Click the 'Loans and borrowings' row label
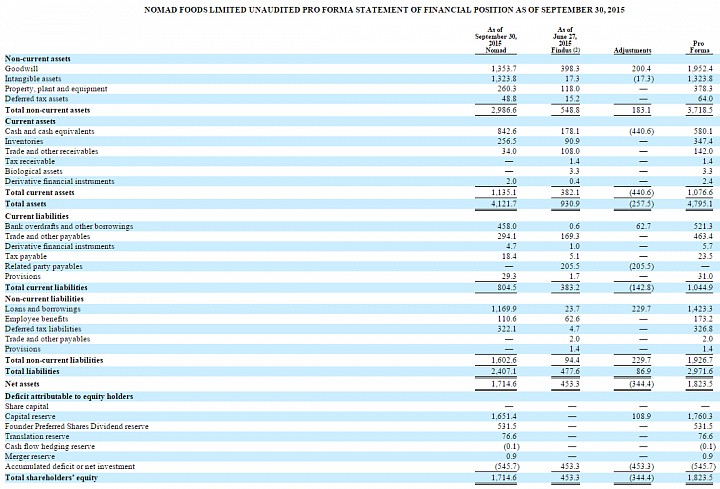The height and width of the screenshot is (489, 720). tap(43, 309)
